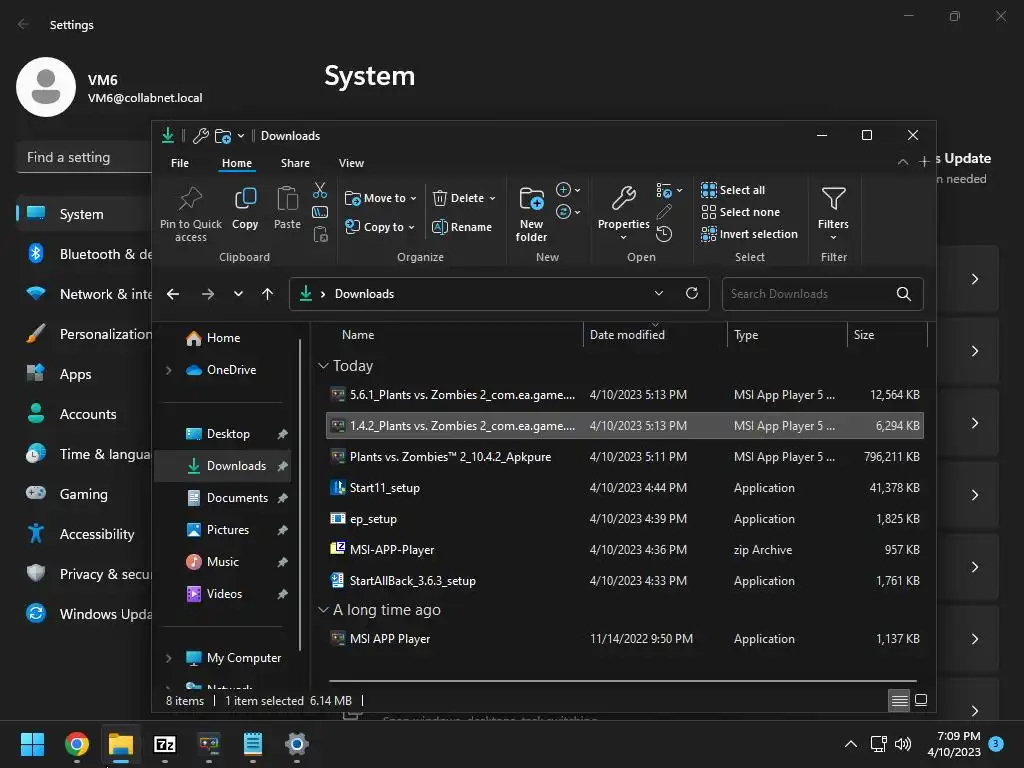
Task: Open Google Chrome from the taskbar
Action: click(77, 744)
